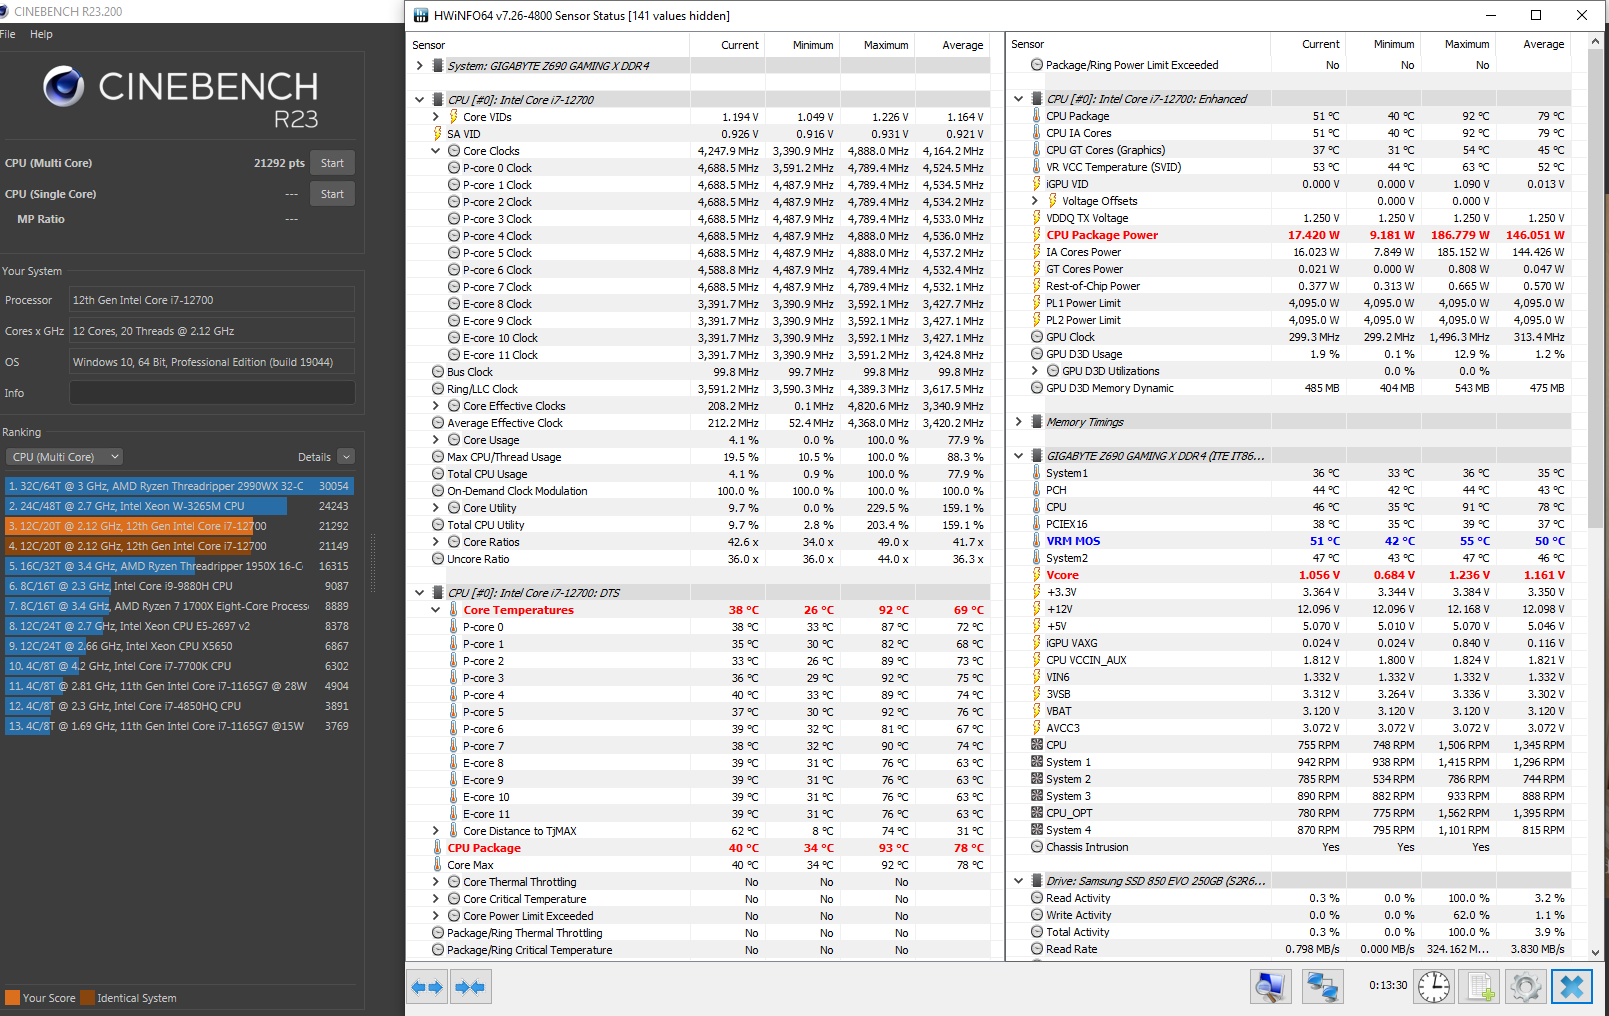Collapse the Drive: Samsung SSD 850 EVO section
The width and height of the screenshot is (1609, 1016).
pyautogui.click(x=1019, y=881)
